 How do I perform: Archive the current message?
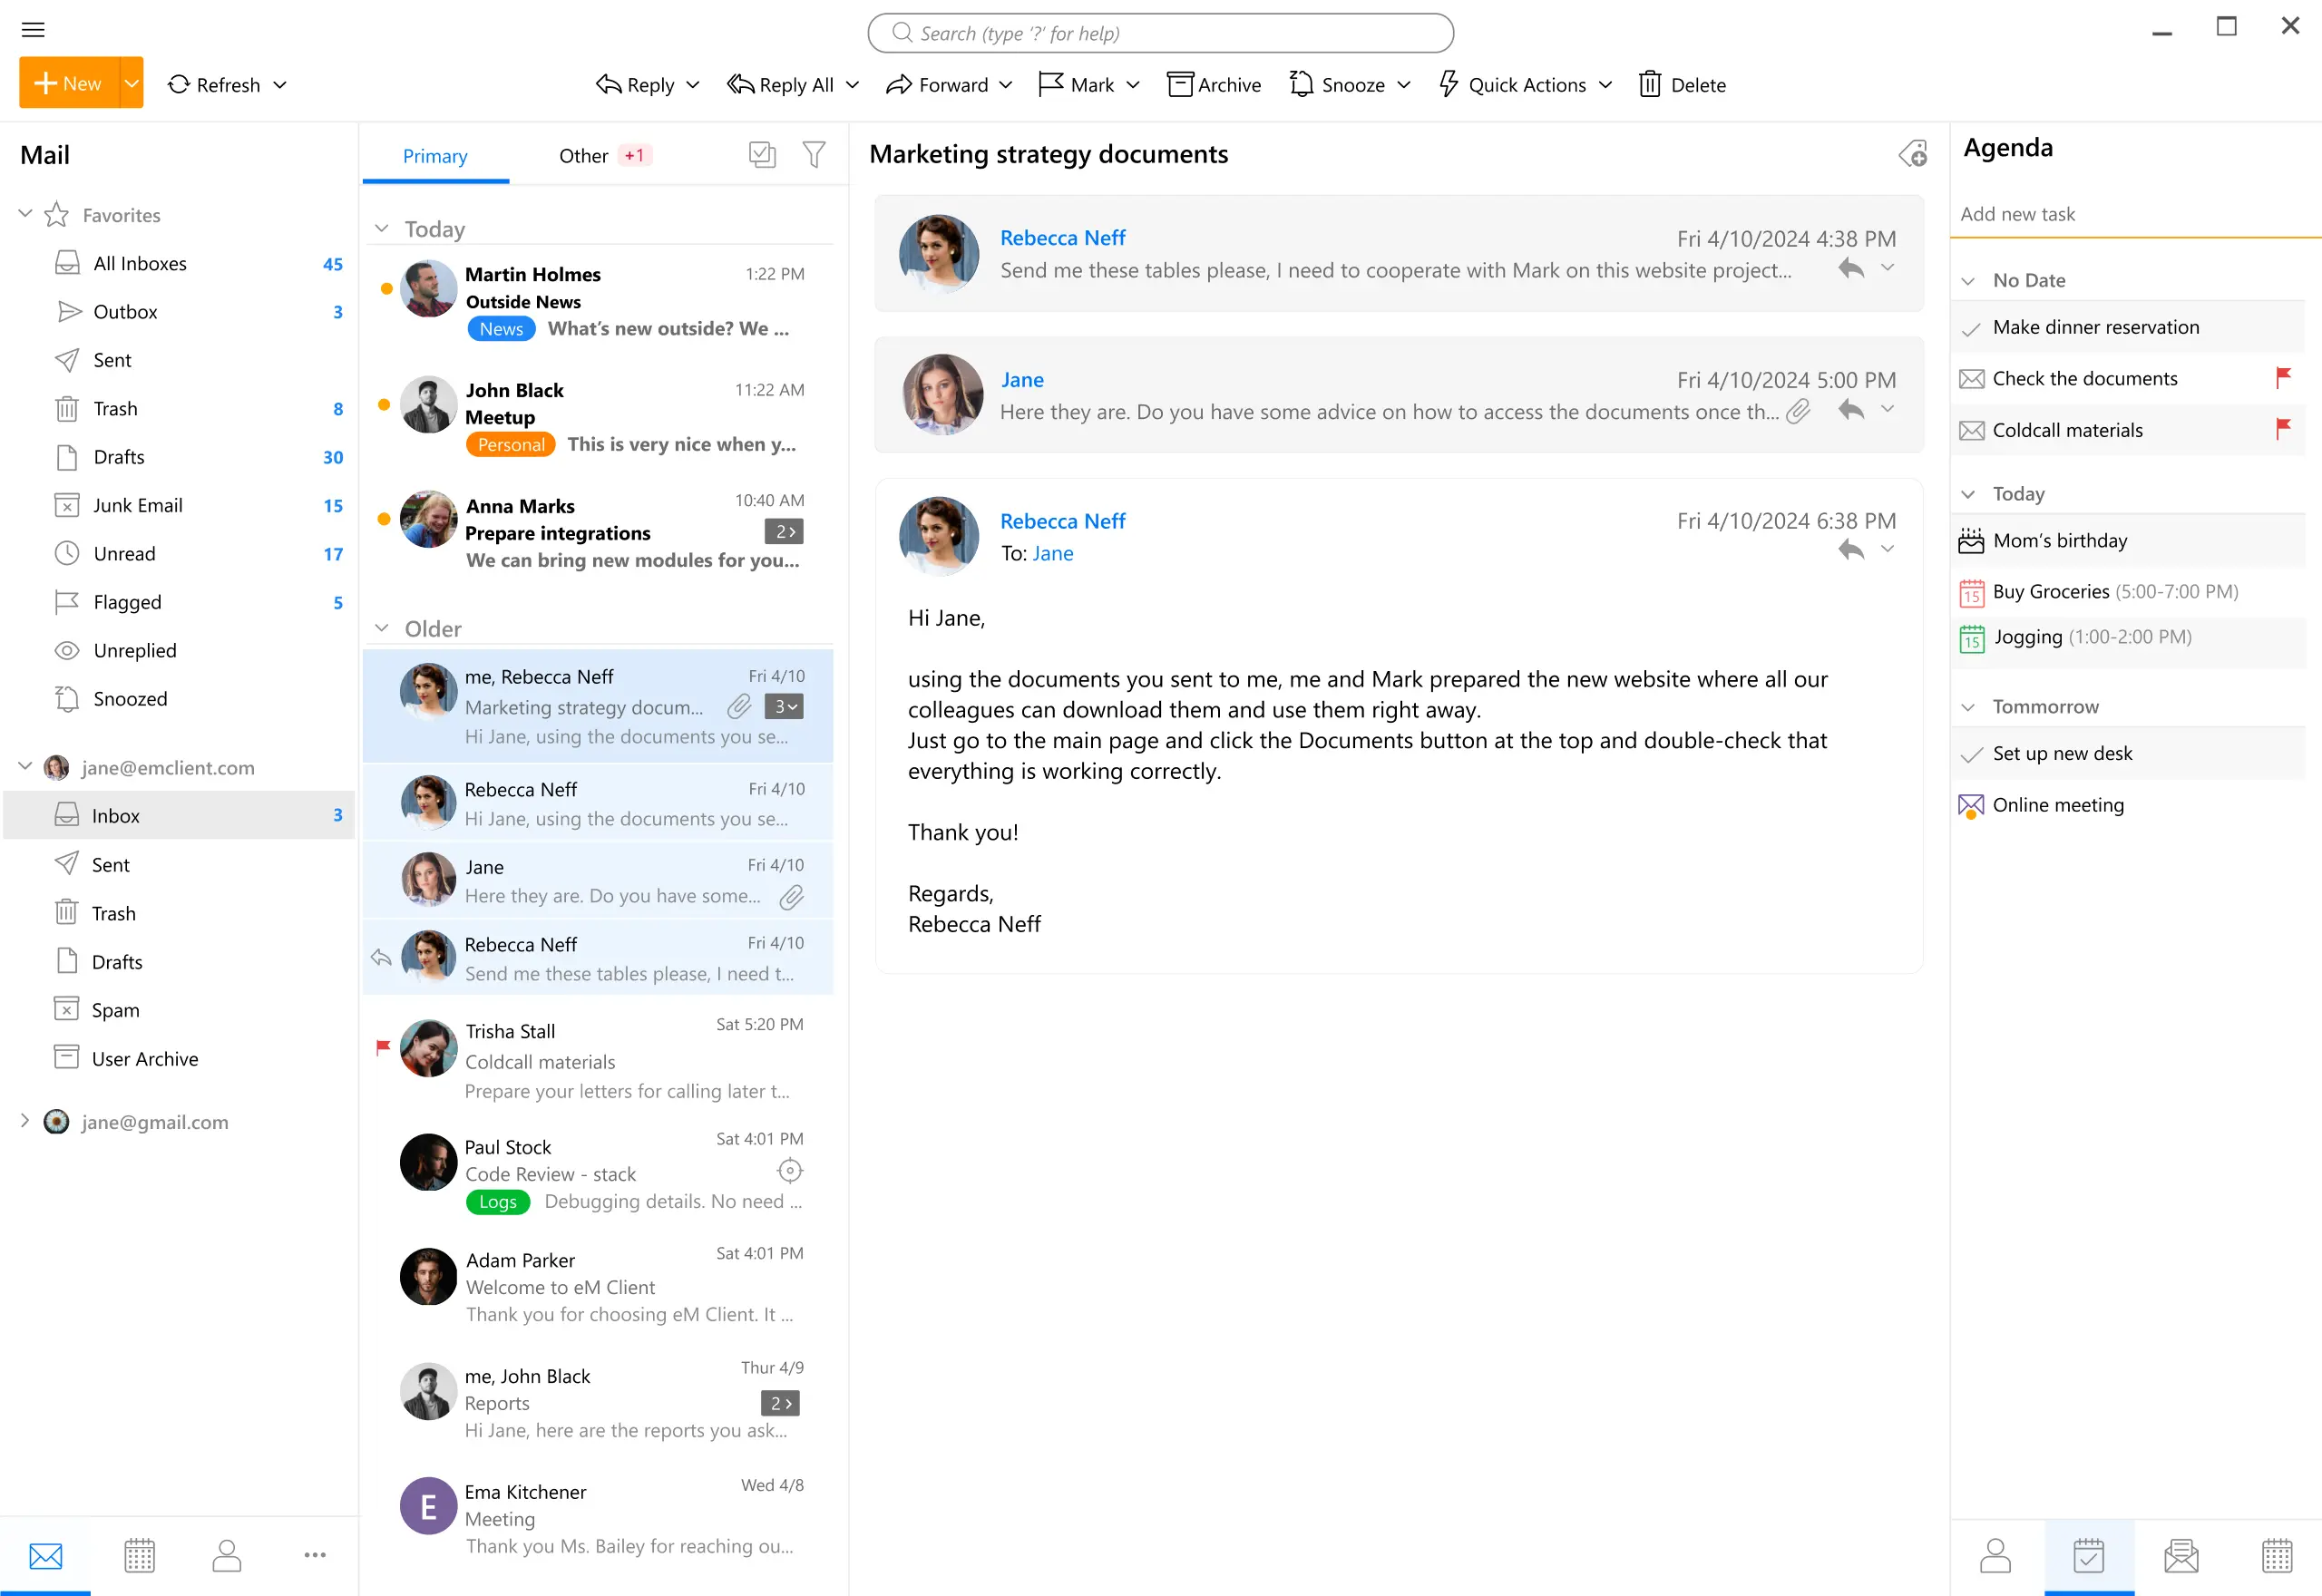click(1213, 84)
